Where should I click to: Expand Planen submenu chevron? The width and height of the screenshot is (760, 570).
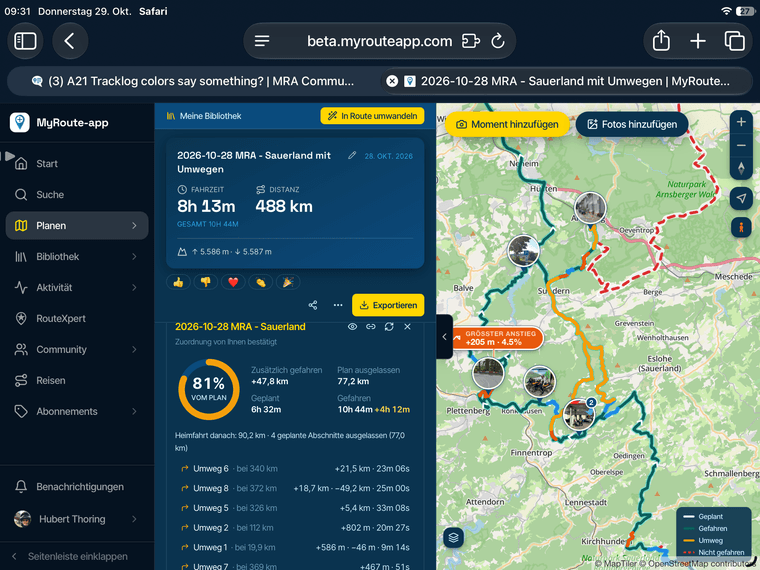click(x=134, y=226)
